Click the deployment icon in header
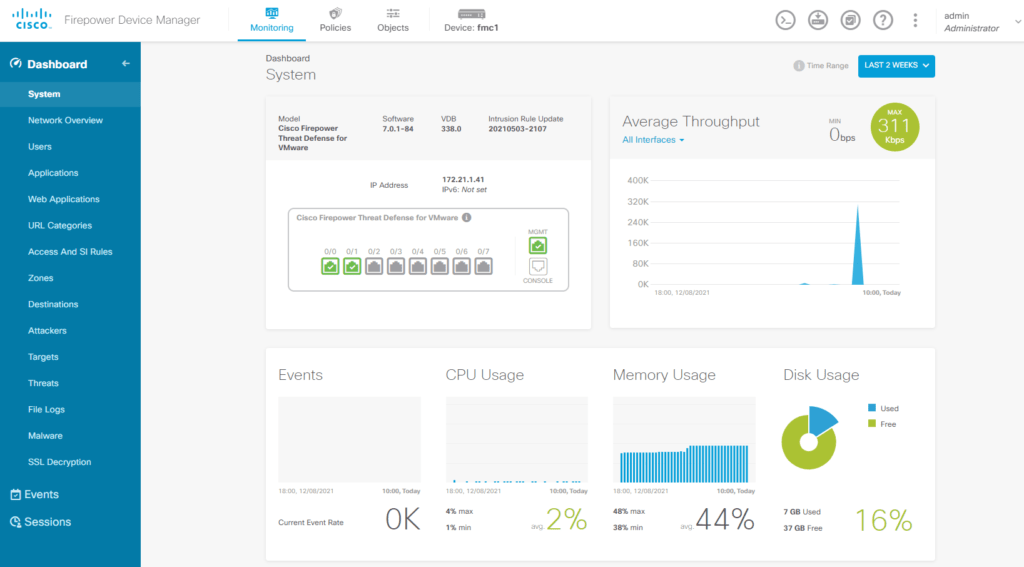The width and height of the screenshot is (1024, 567). pyautogui.click(x=818, y=20)
